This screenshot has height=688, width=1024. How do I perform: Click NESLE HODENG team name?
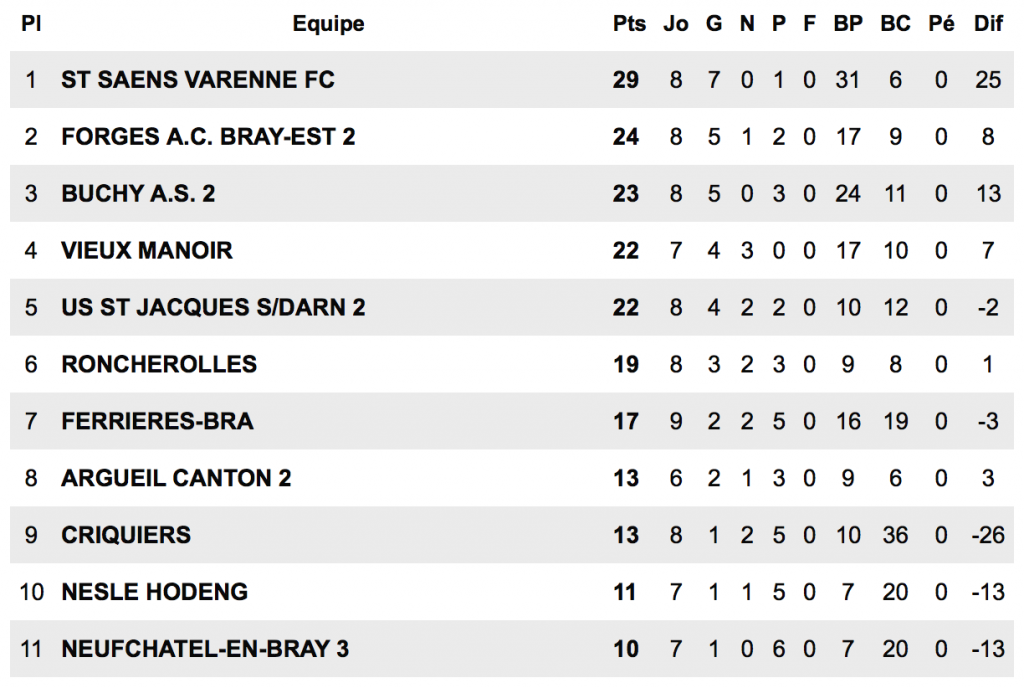(x=154, y=592)
